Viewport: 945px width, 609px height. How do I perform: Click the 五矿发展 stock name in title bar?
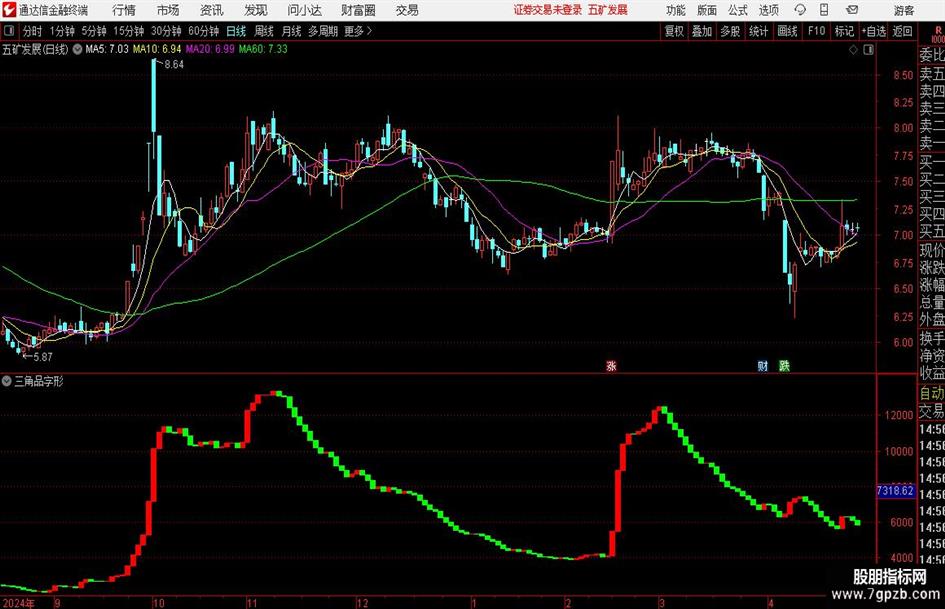(x=608, y=10)
